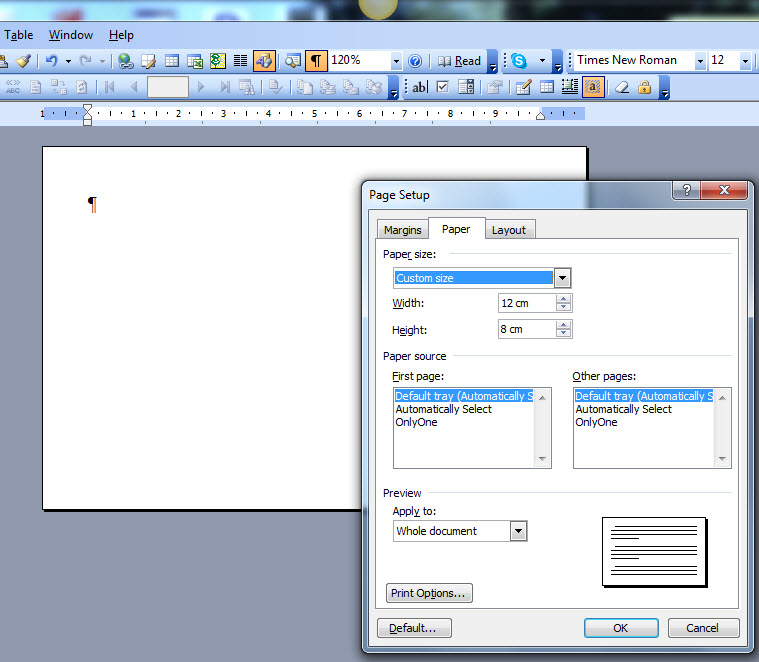Expand the Forms toolbar options
The width and height of the screenshot is (759, 662).
665,87
